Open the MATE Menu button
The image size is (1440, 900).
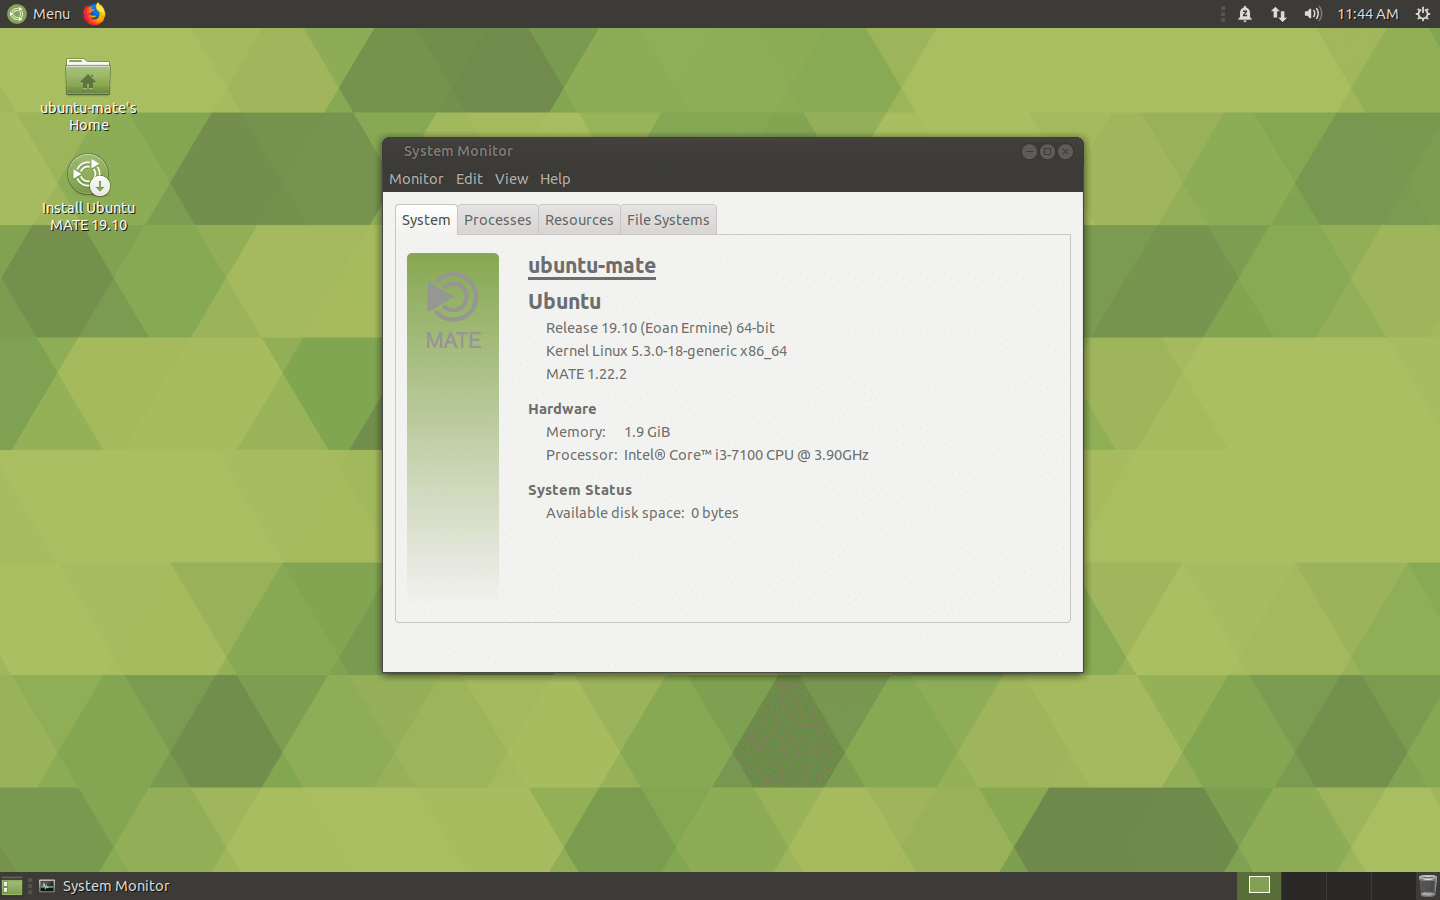(39, 14)
